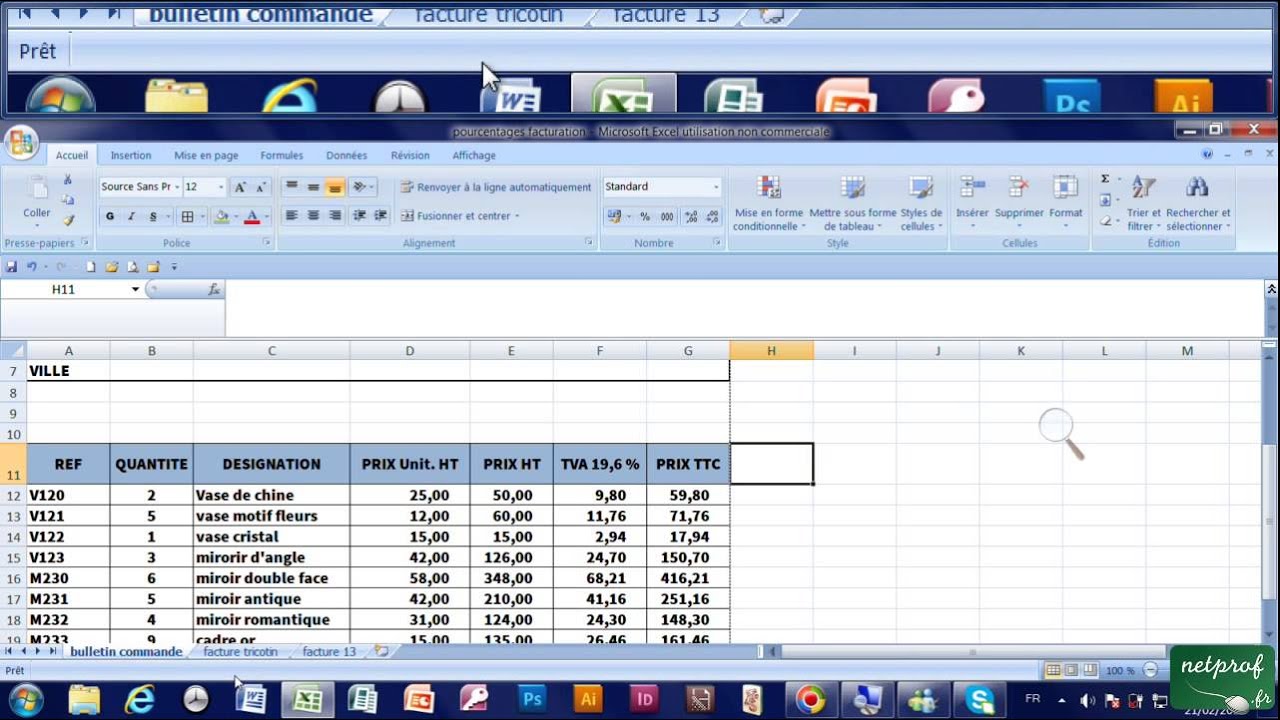Open the text orientation dropdown
The width and height of the screenshot is (1280, 720).
coord(372,187)
